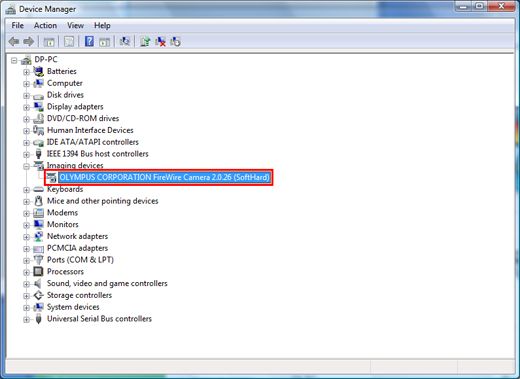
Task: Expand the Monitors node
Action: [26, 225]
